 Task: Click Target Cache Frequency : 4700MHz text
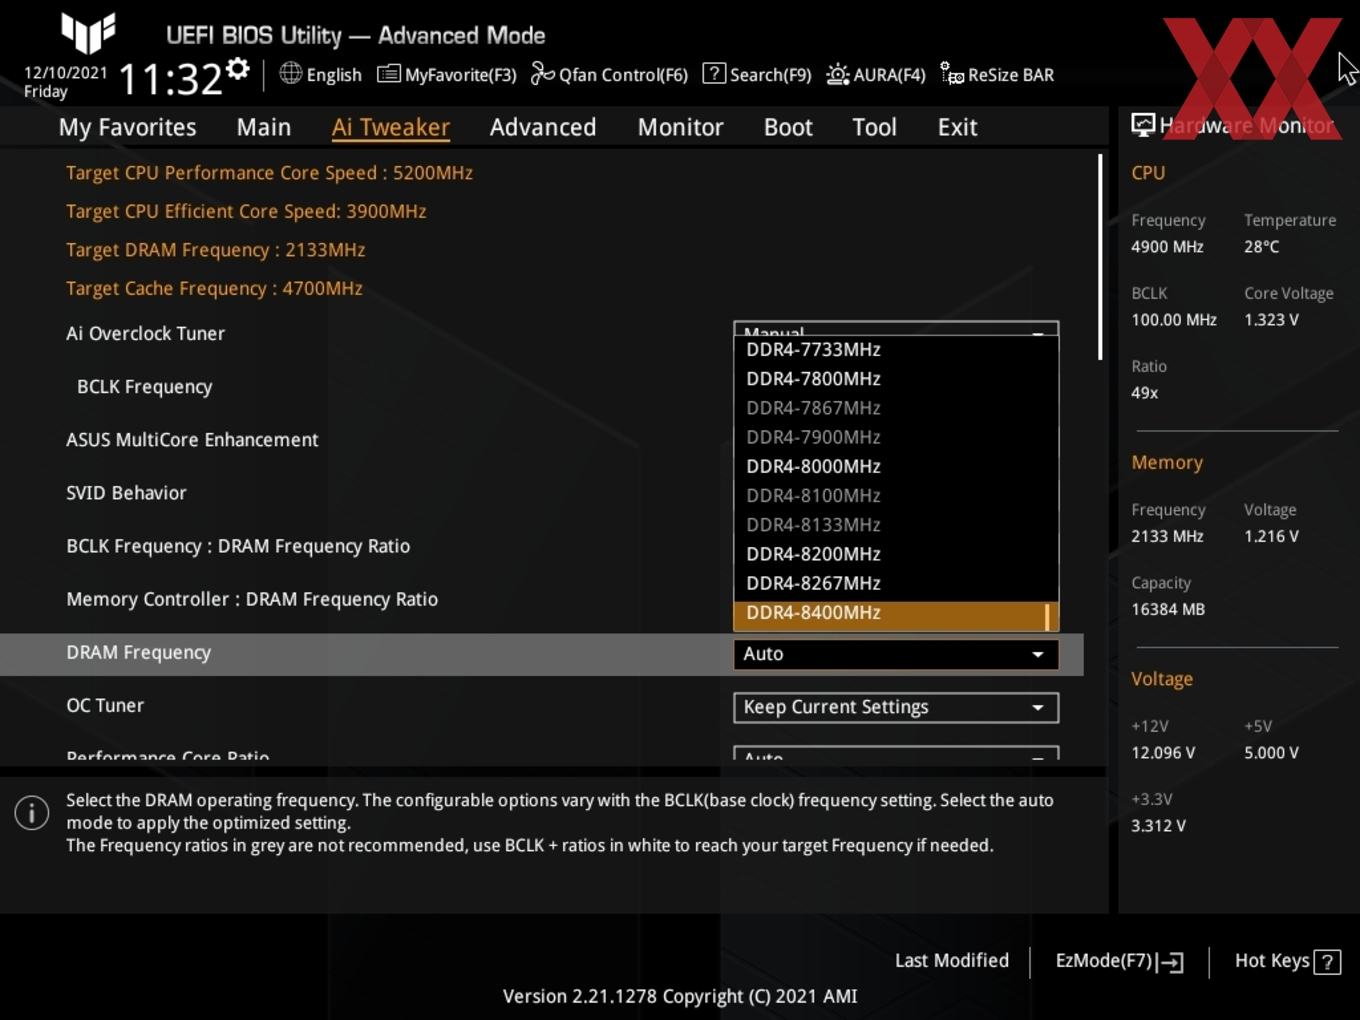pos(214,289)
